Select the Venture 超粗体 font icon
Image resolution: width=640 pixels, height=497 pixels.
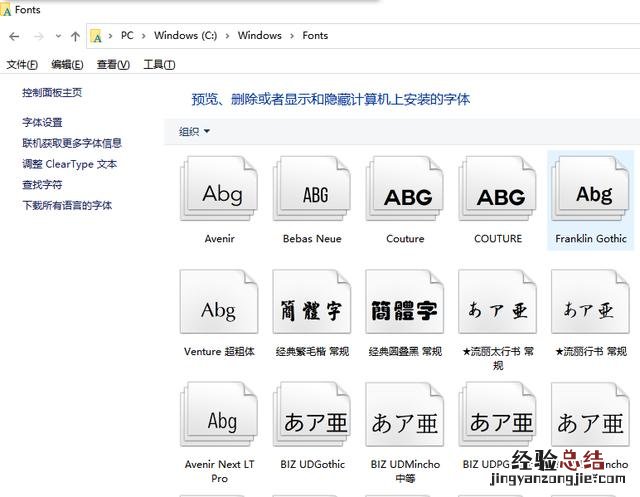coord(219,308)
